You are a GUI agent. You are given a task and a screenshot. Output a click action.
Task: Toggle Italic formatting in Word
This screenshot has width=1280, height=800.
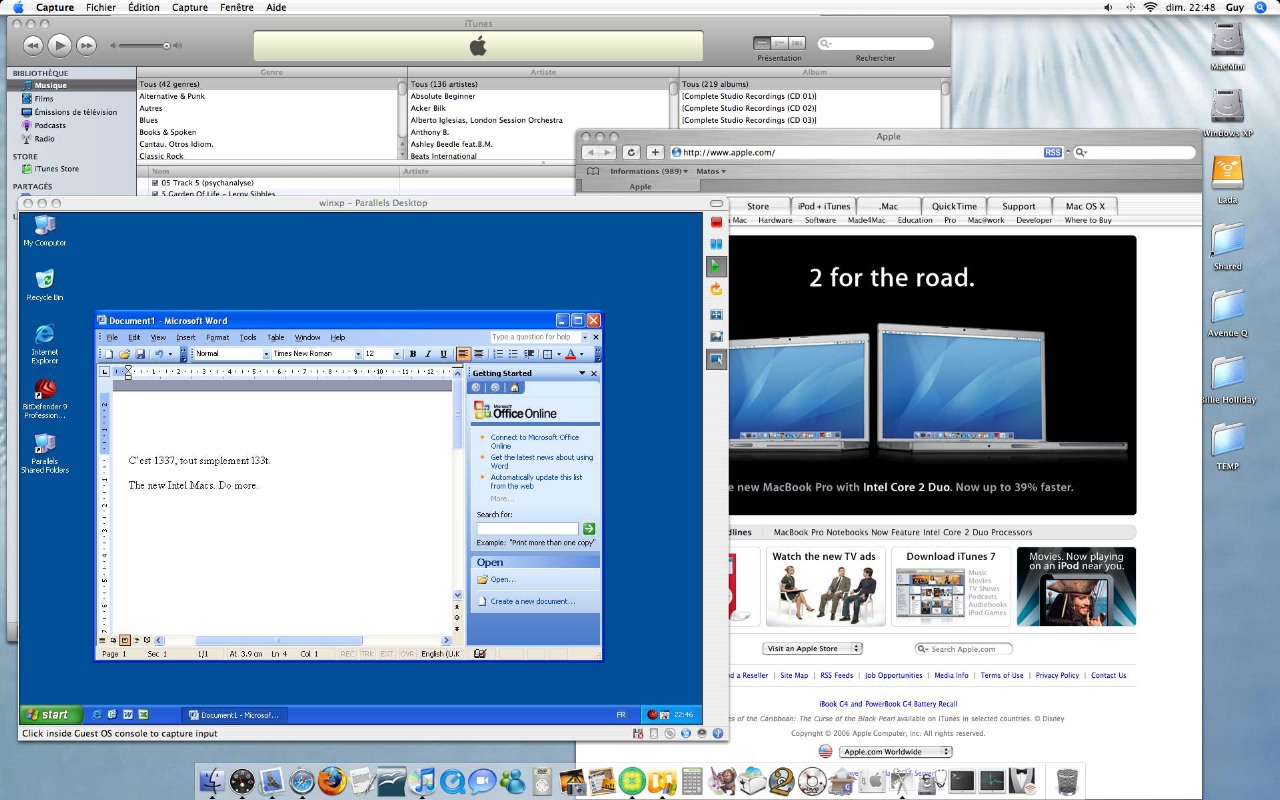point(428,354)
